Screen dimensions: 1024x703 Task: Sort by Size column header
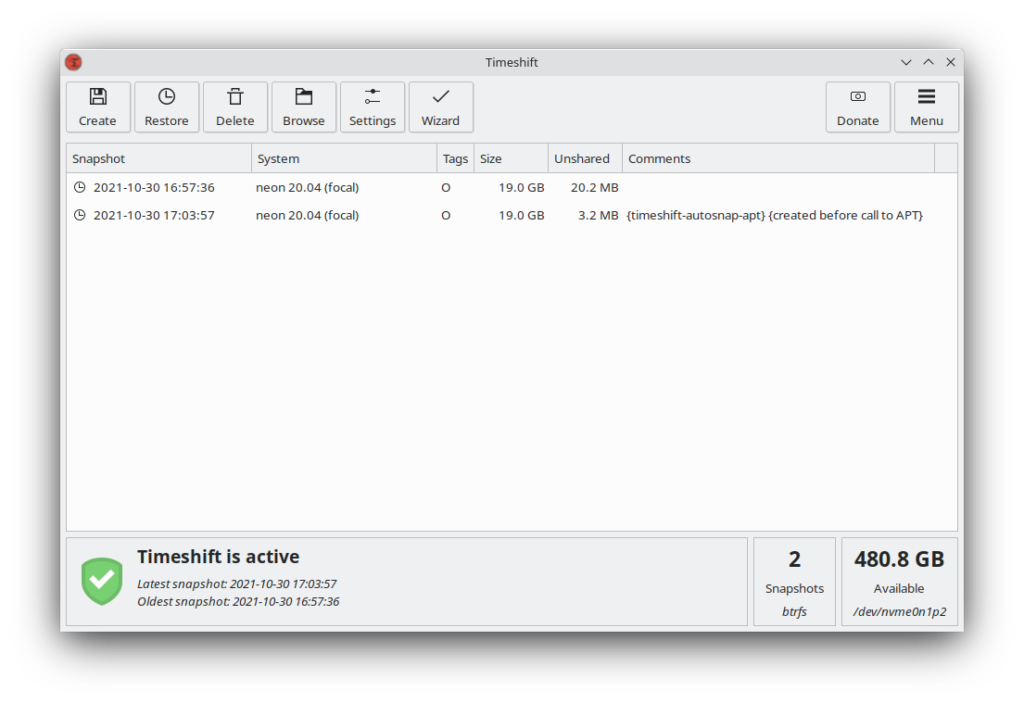click(511, 159)
